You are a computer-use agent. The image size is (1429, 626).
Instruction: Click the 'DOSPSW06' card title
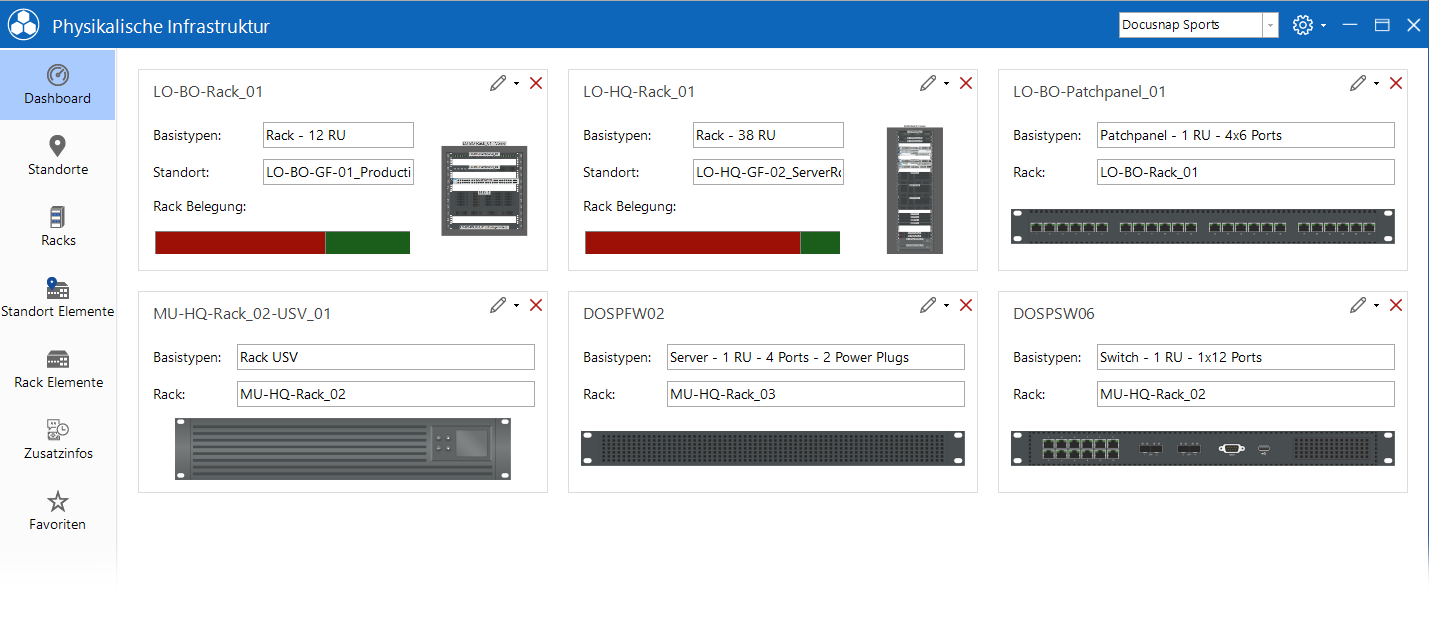tap(1054, 314)
